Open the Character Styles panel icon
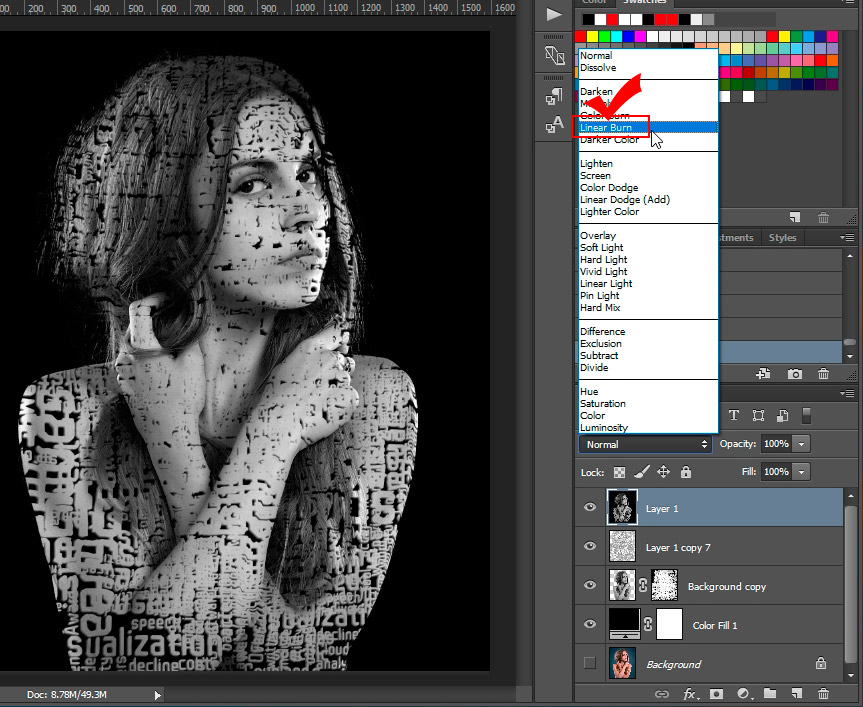 pyautogui.click(x=554, y=124)
